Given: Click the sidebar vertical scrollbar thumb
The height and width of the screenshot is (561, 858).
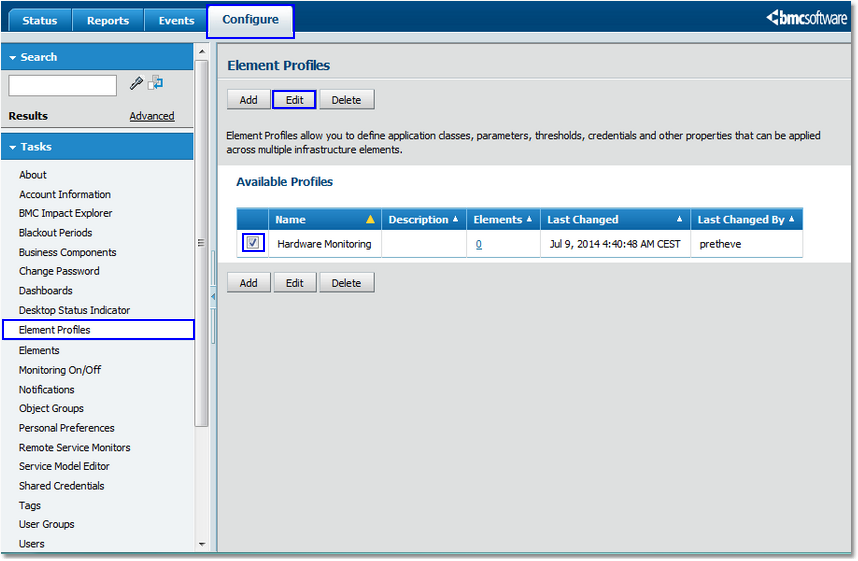Looking at the screenshot, I should point(201,243).
